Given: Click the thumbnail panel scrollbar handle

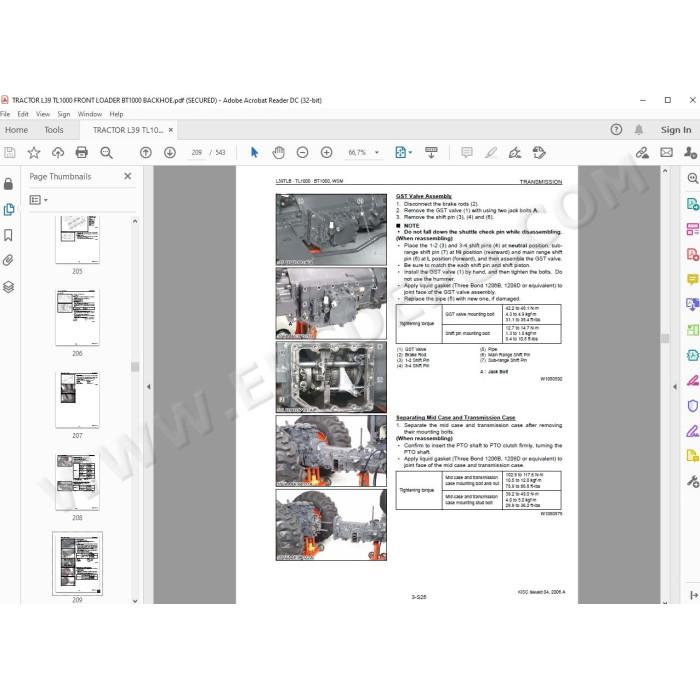Looking at the screenshot, I should (135, 367).
